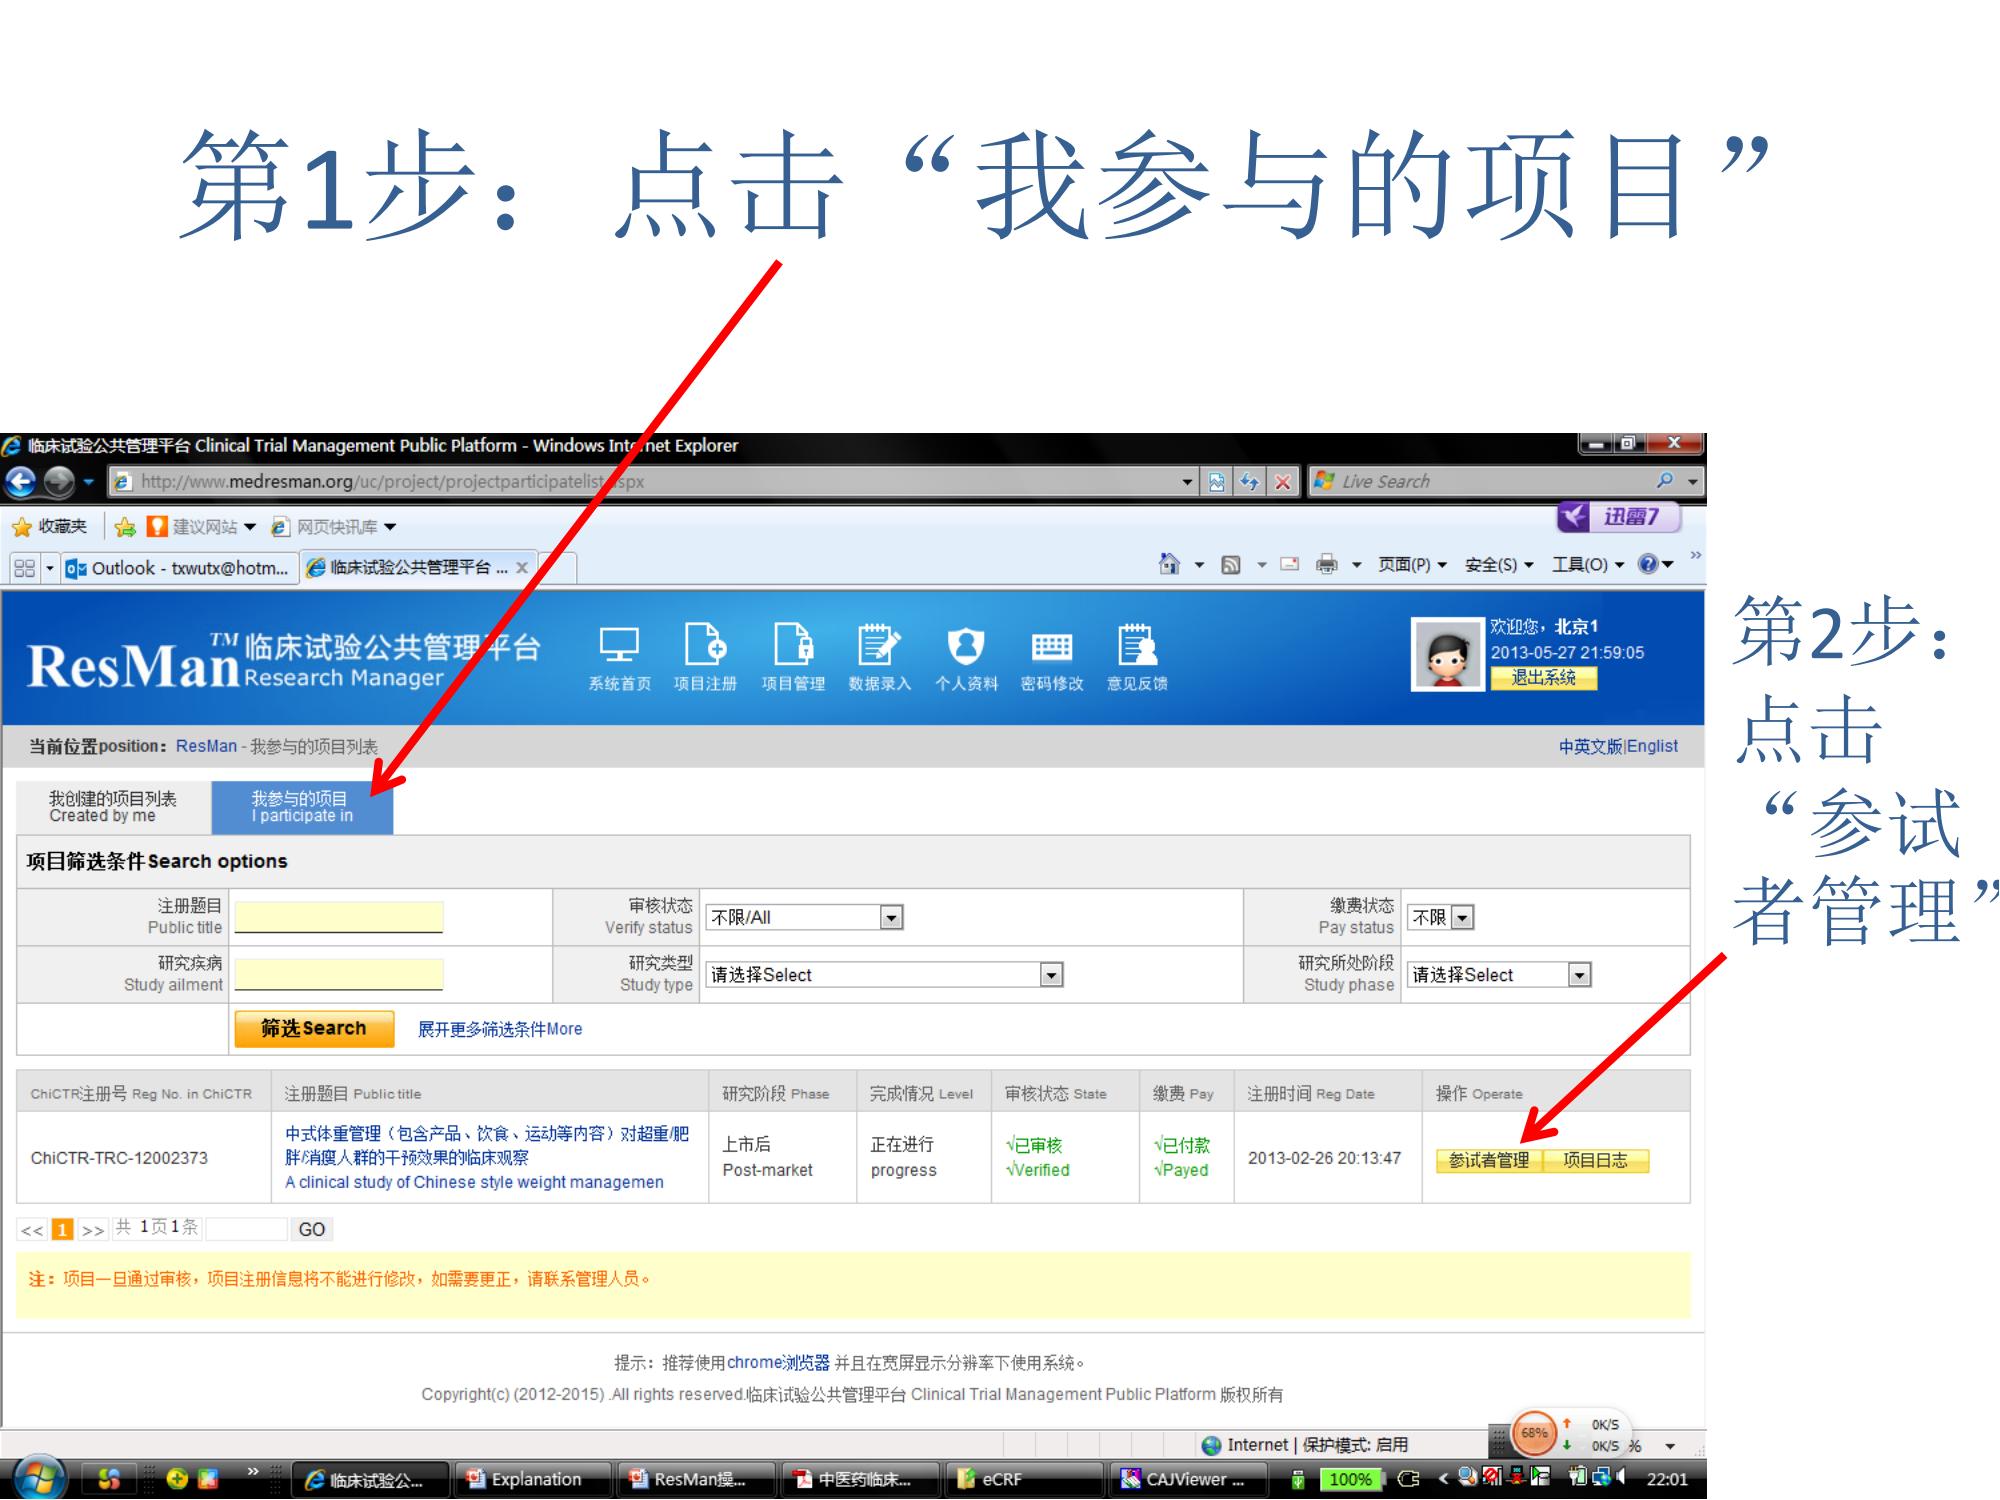
Task: Click the 项目日志 button
Action: tap(1595, 1160)
